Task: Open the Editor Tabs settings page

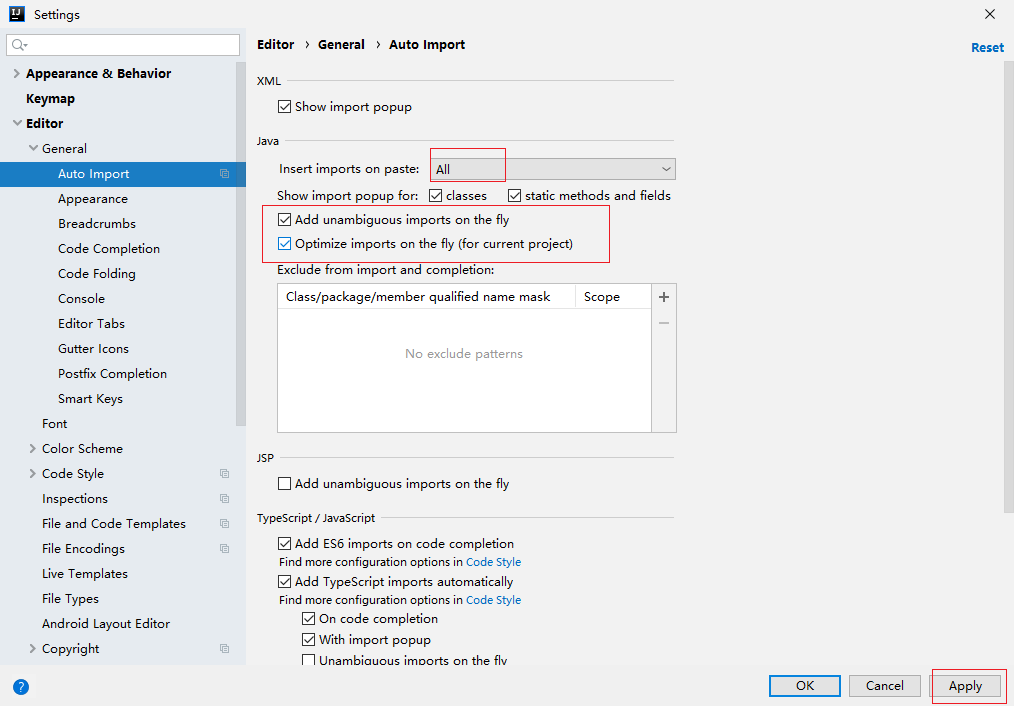Action: (91, 324)
